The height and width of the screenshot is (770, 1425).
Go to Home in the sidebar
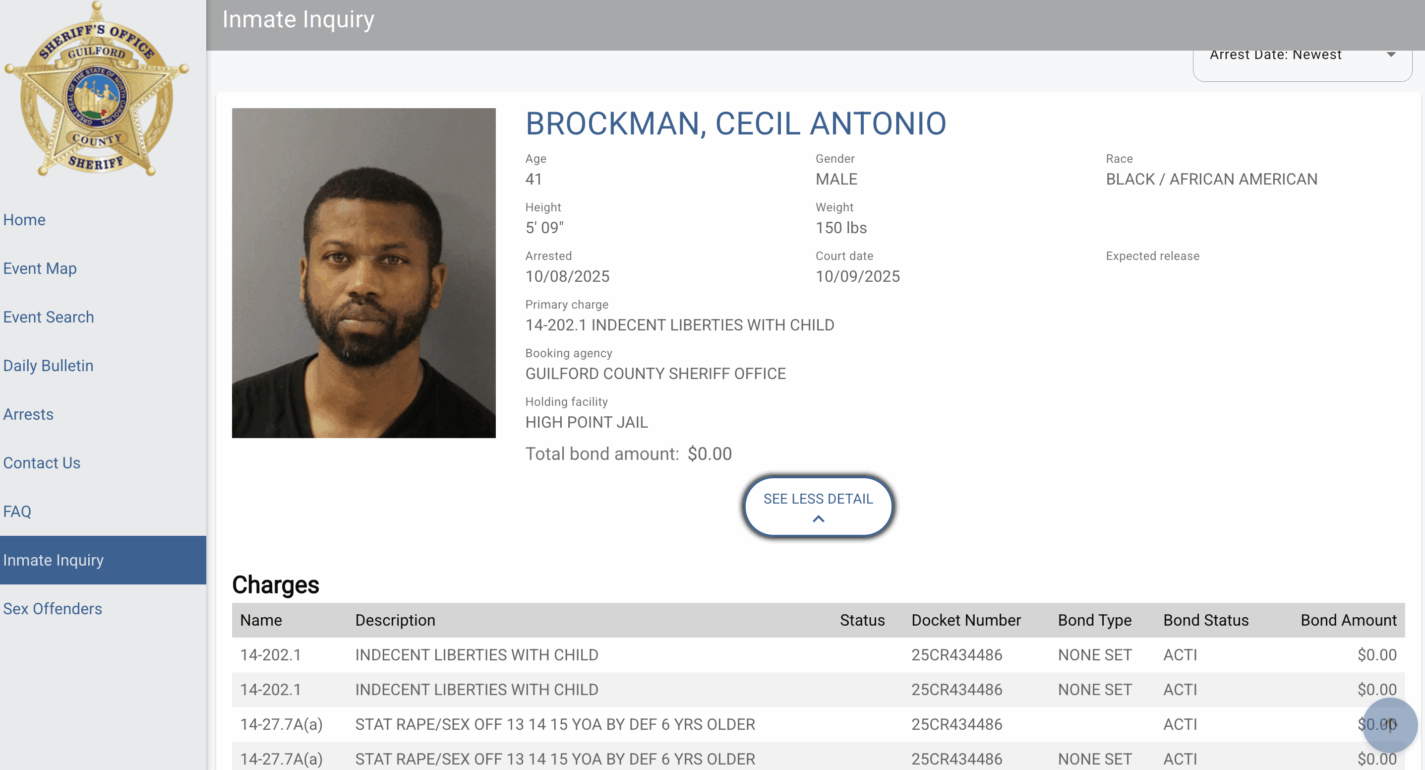tap(24, 220)
